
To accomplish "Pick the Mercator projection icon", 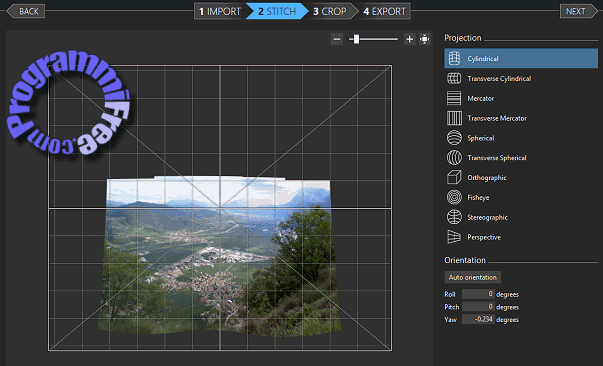I will [454, 98].
